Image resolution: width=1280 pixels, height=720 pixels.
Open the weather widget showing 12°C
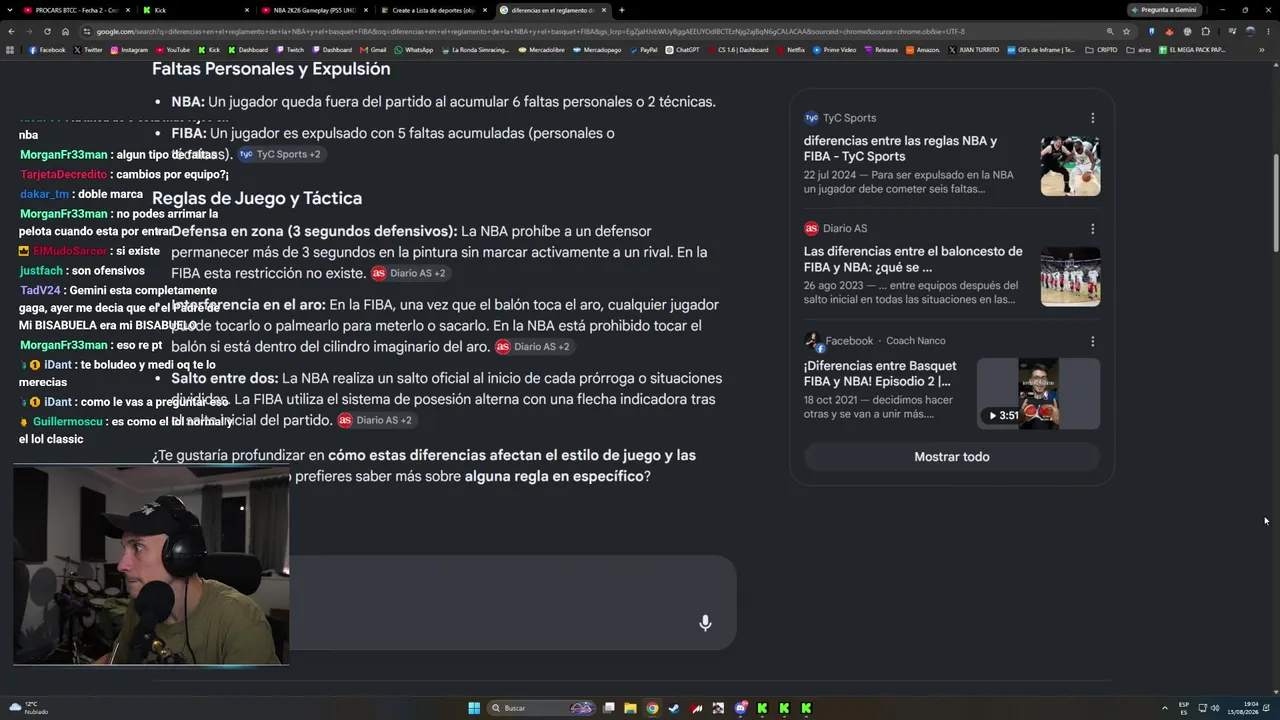pos(30,708)
